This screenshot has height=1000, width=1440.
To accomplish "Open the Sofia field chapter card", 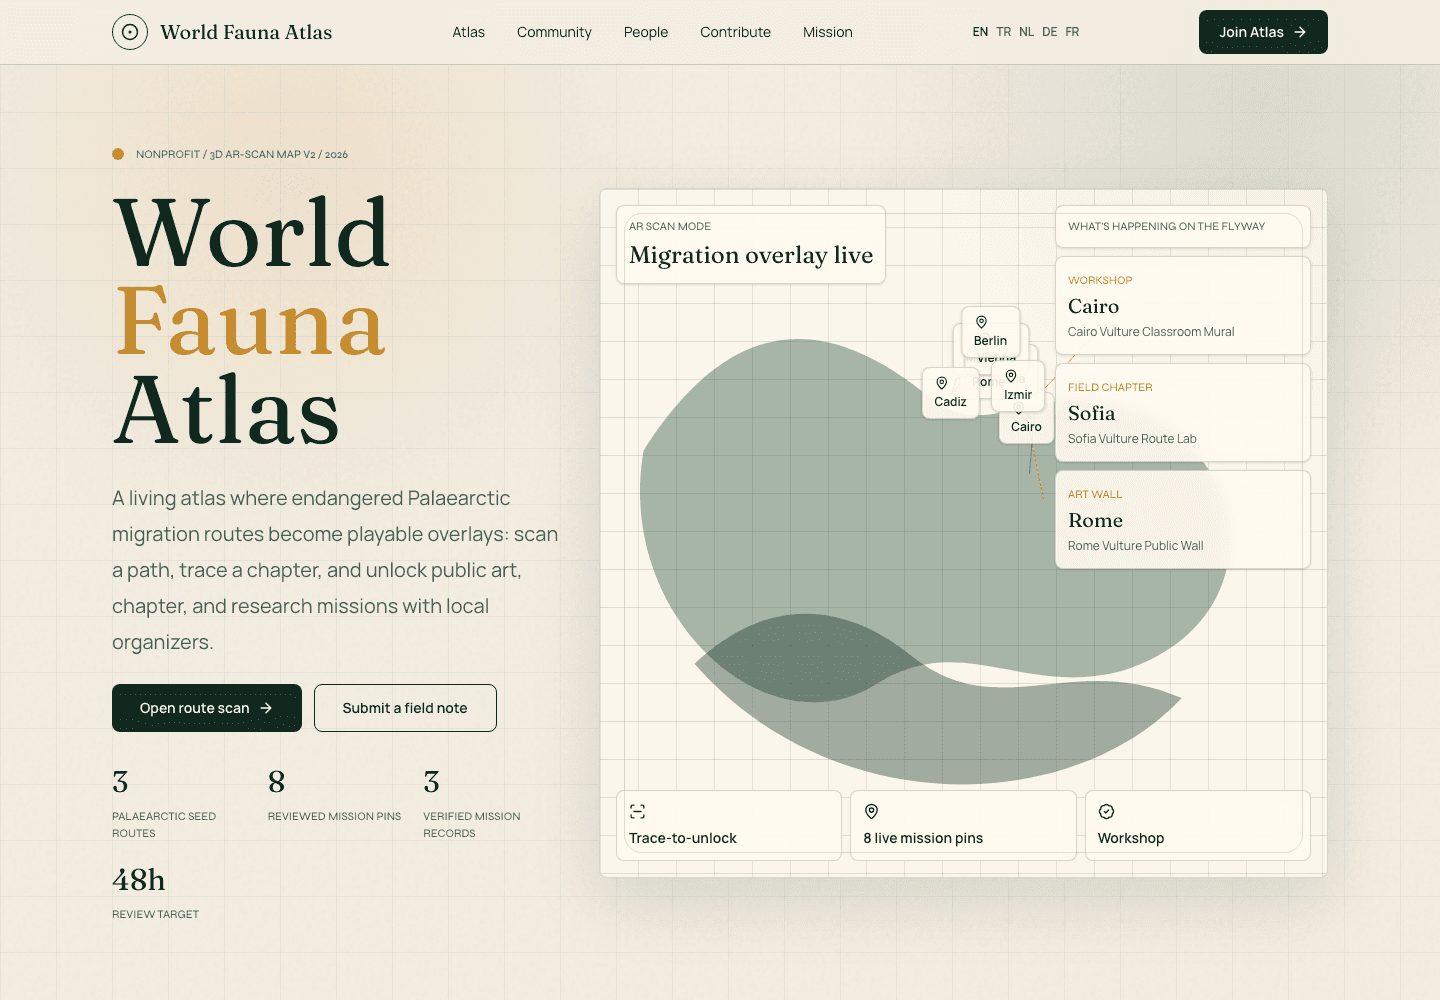I will click(1183, 412).
